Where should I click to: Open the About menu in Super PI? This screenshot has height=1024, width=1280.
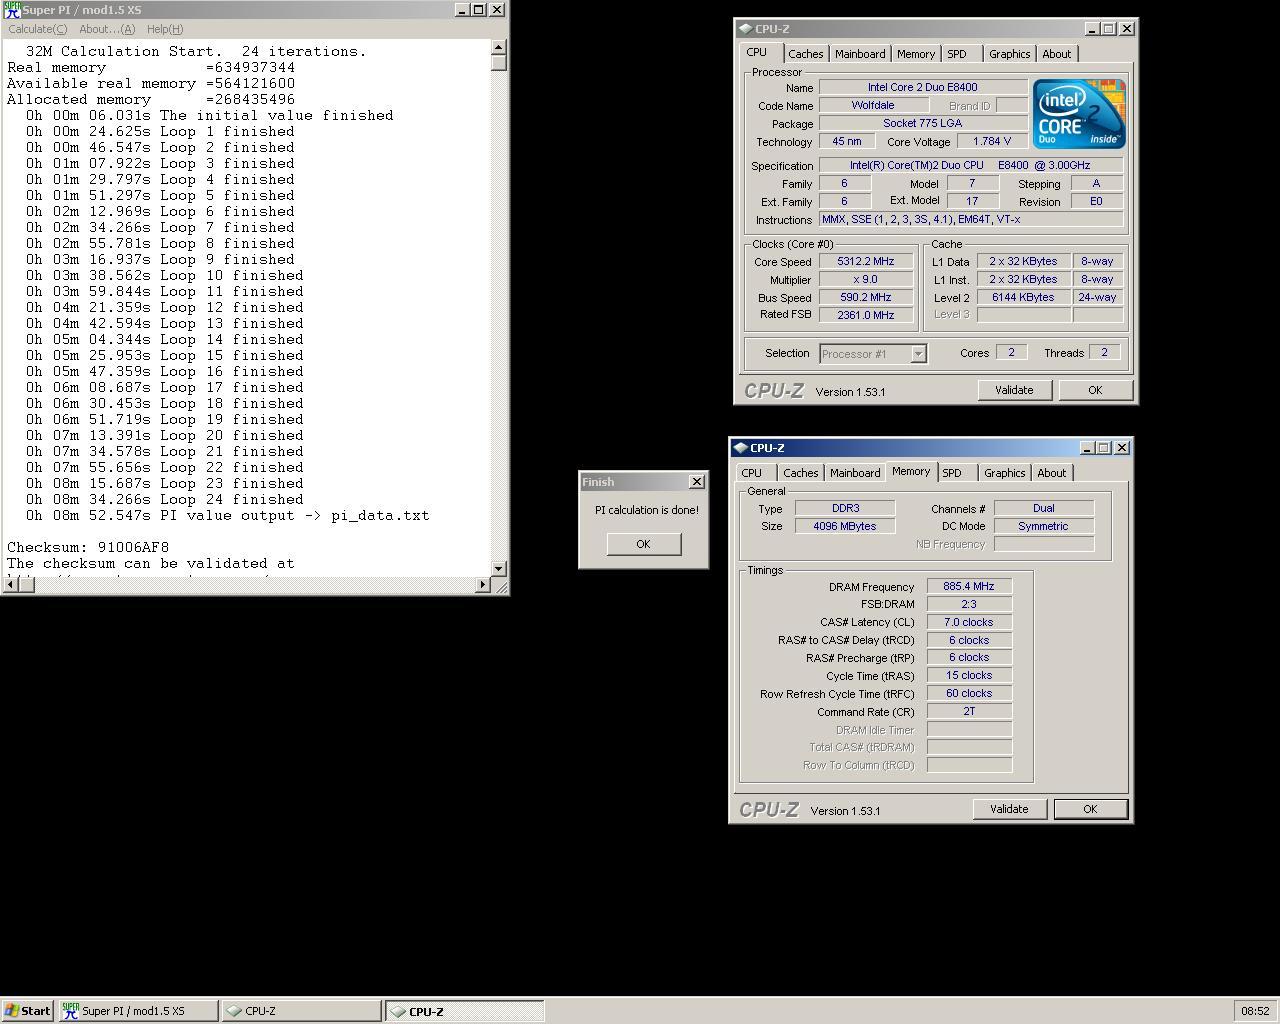pyautogui.click(x=107, y=29)
